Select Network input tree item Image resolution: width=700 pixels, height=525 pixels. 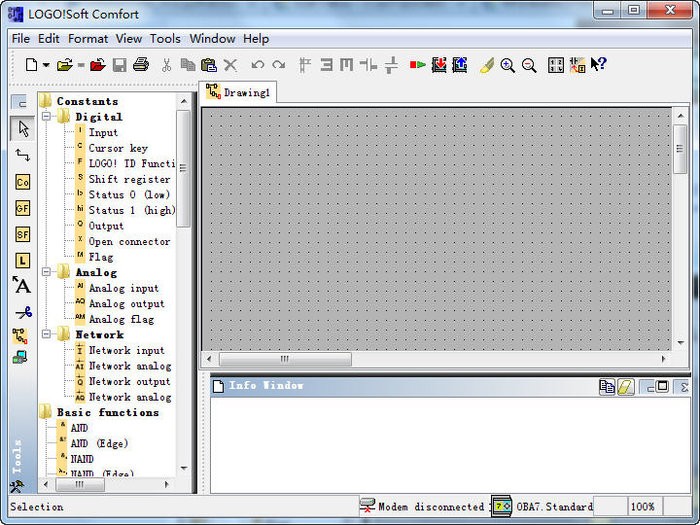click(x=126, y=350)
